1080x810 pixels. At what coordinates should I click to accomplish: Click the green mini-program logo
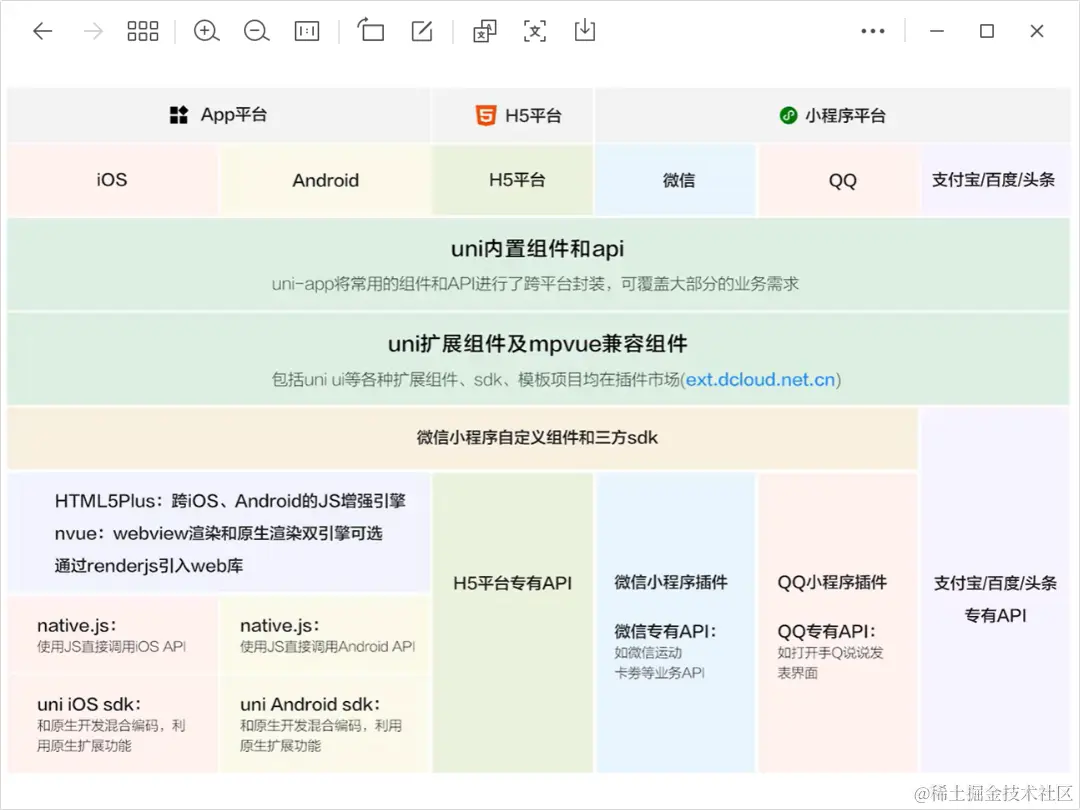788,116
